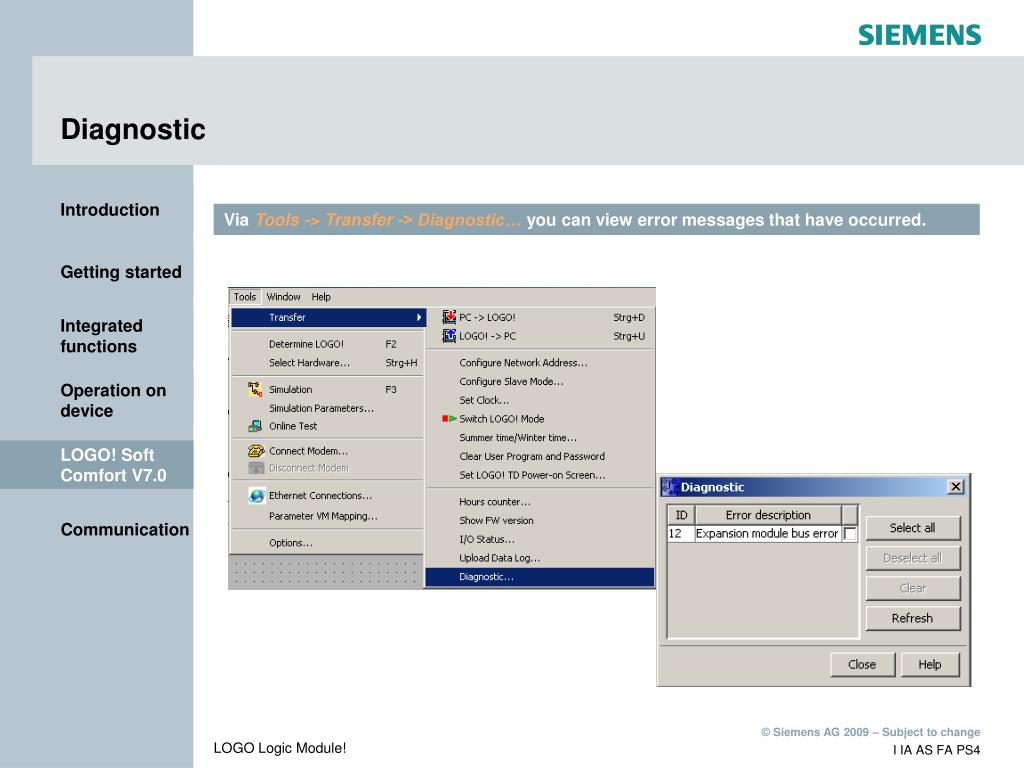Click Select all button in Diagnostic dialog

(913, 528)
